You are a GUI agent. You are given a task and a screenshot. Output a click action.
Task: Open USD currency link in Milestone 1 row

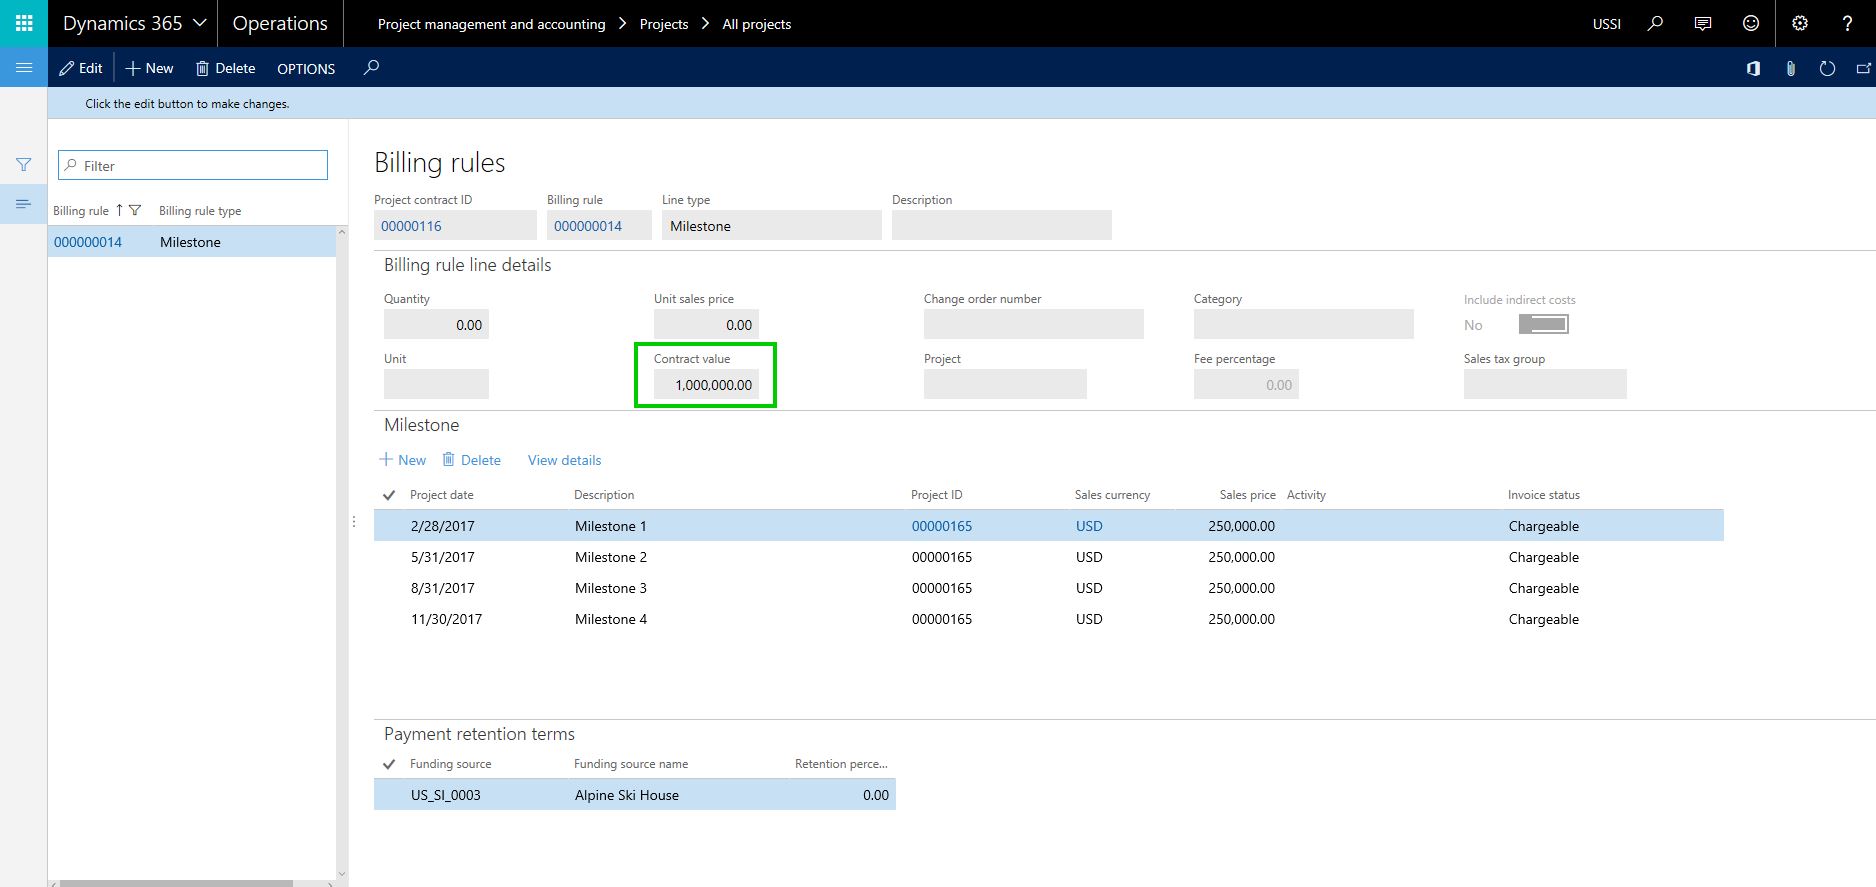[x=1089, y=526]
